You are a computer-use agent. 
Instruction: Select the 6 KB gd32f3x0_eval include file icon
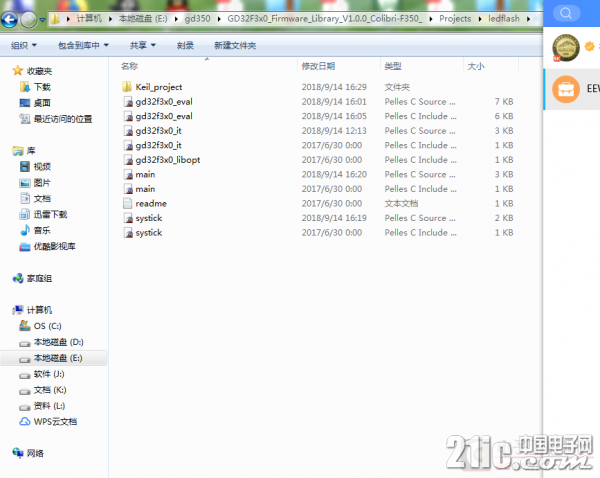(128, 116)
